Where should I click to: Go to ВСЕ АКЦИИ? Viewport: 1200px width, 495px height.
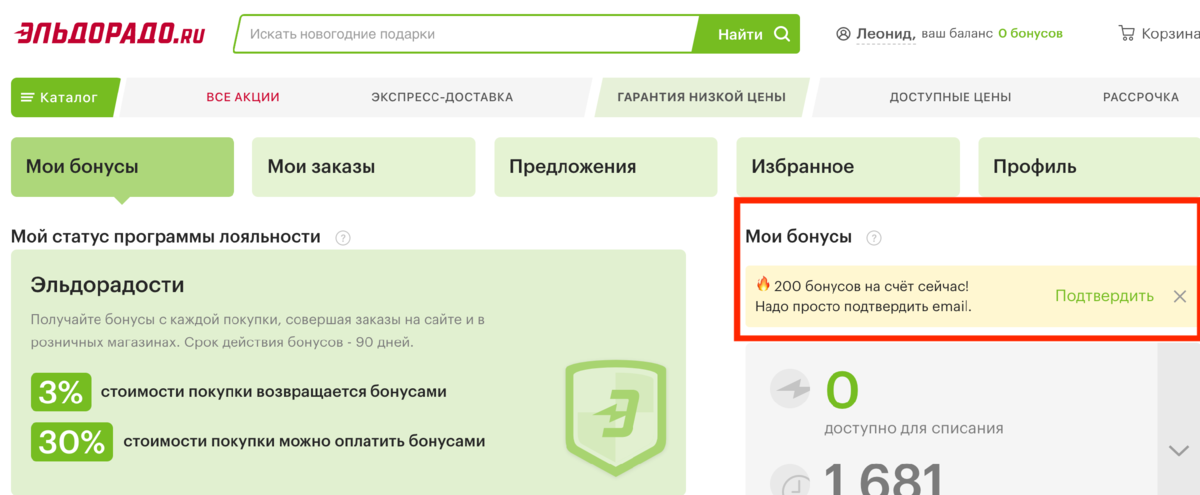click(243, 97)
